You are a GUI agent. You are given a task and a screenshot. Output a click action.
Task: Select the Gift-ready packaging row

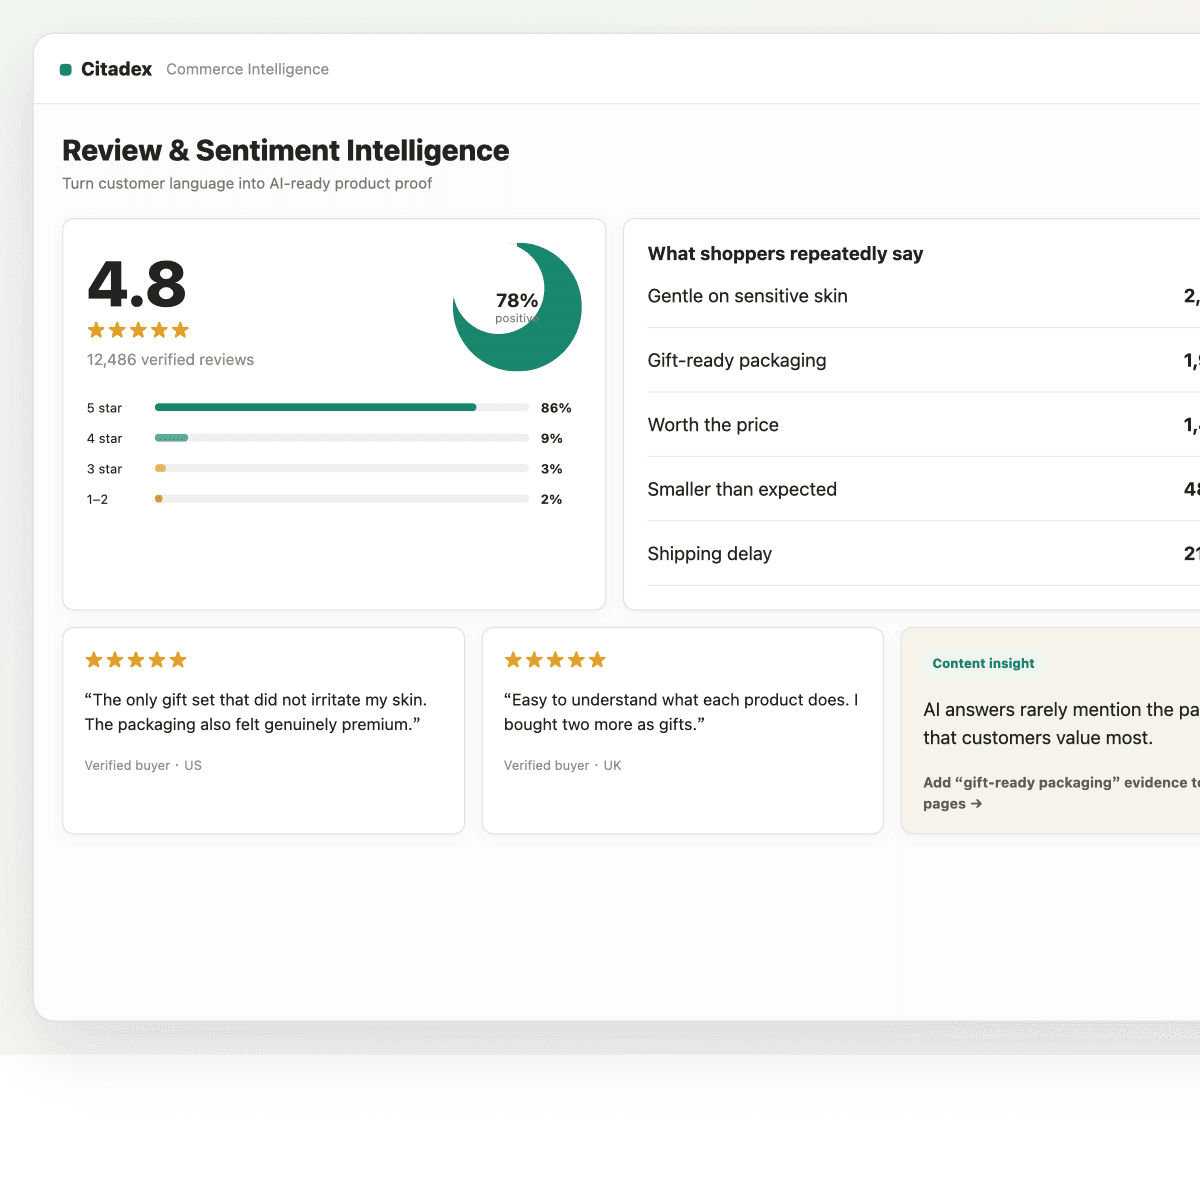click(924, 360)
